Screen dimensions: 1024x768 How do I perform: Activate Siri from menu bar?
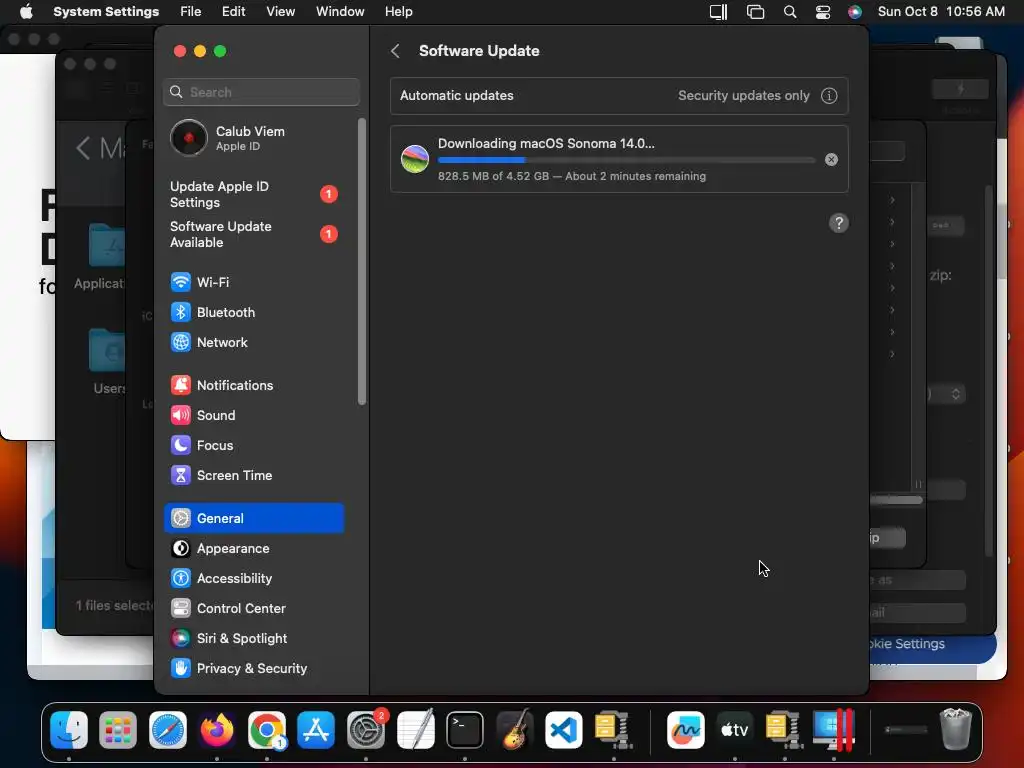pyautogui.click(x=854, y=12)
